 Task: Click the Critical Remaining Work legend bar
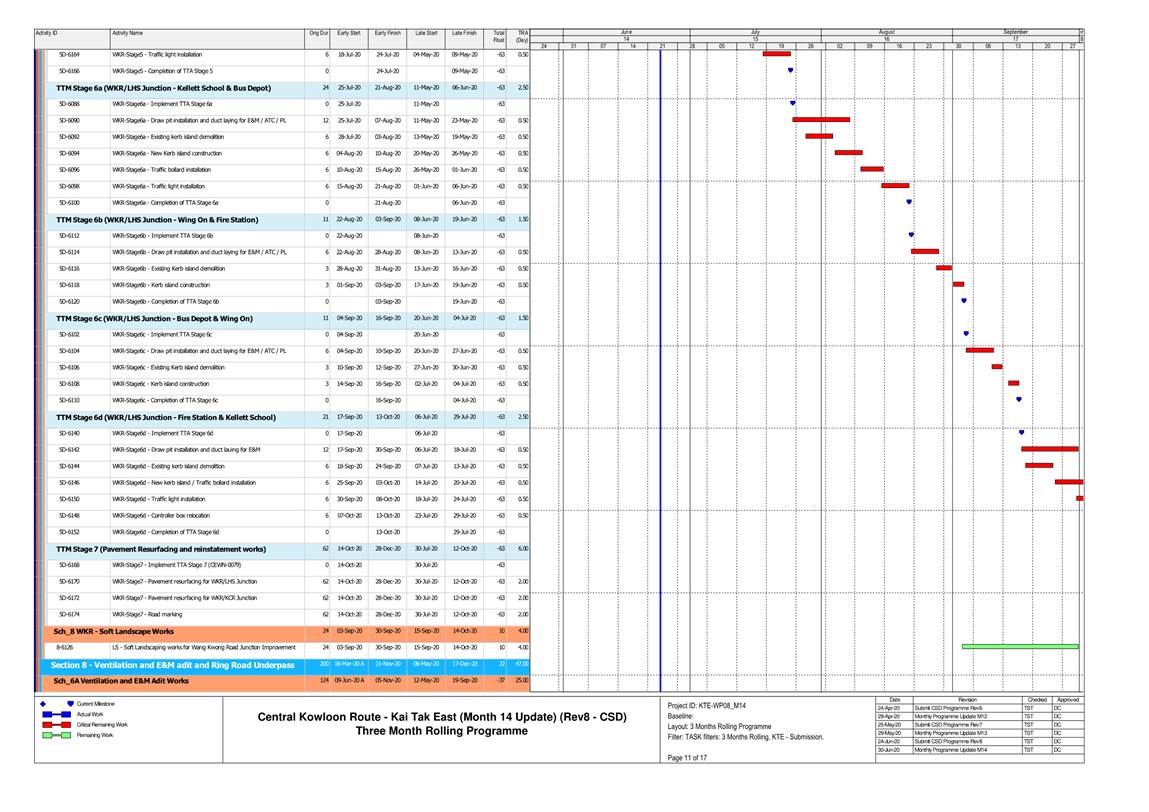(x=56, y=724)
